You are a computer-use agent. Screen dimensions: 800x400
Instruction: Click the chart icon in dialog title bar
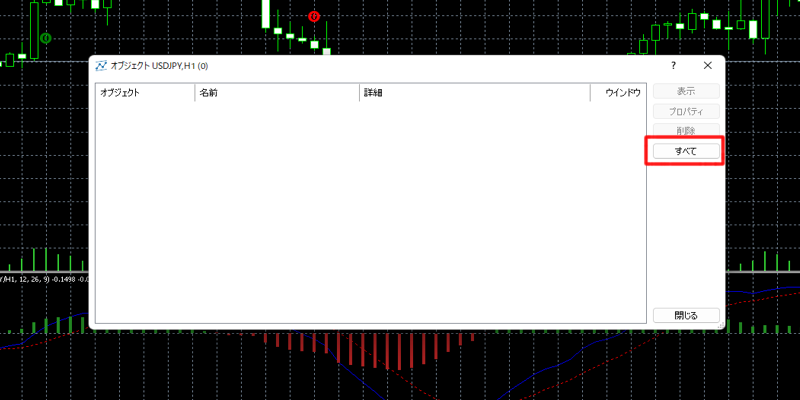(x=101, y=66)
